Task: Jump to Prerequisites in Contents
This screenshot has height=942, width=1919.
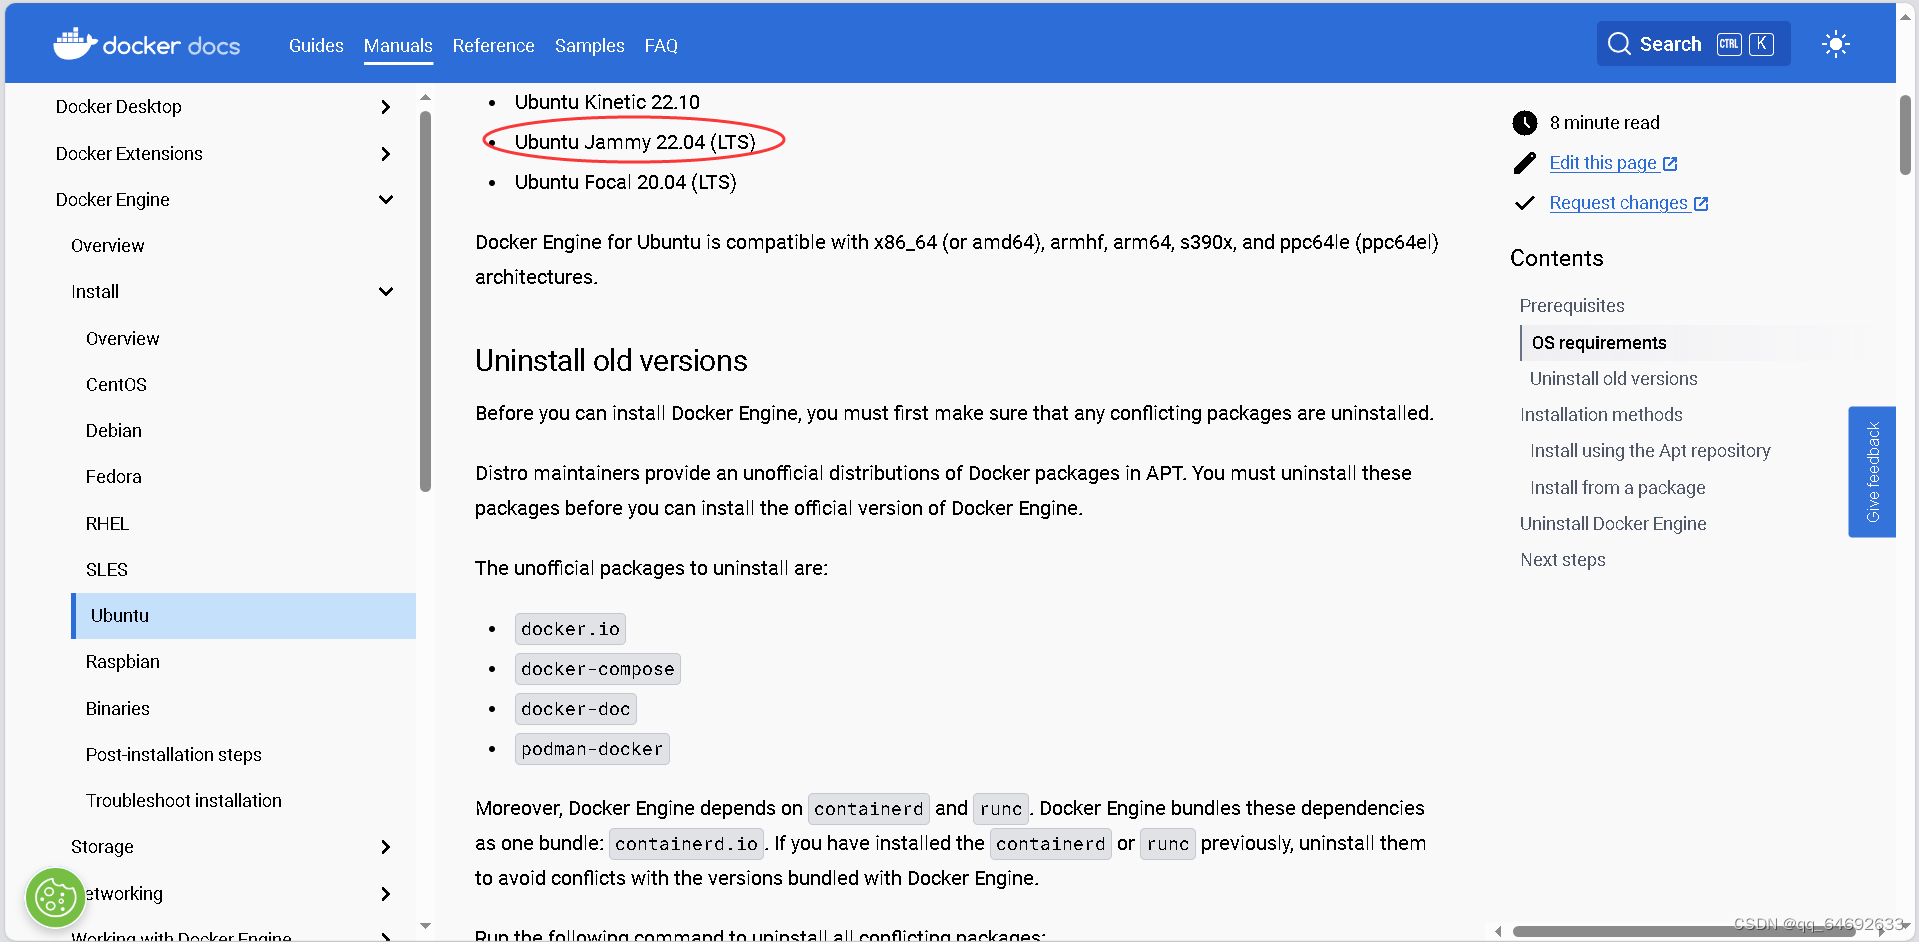Action: click(x=1572, y=306)
